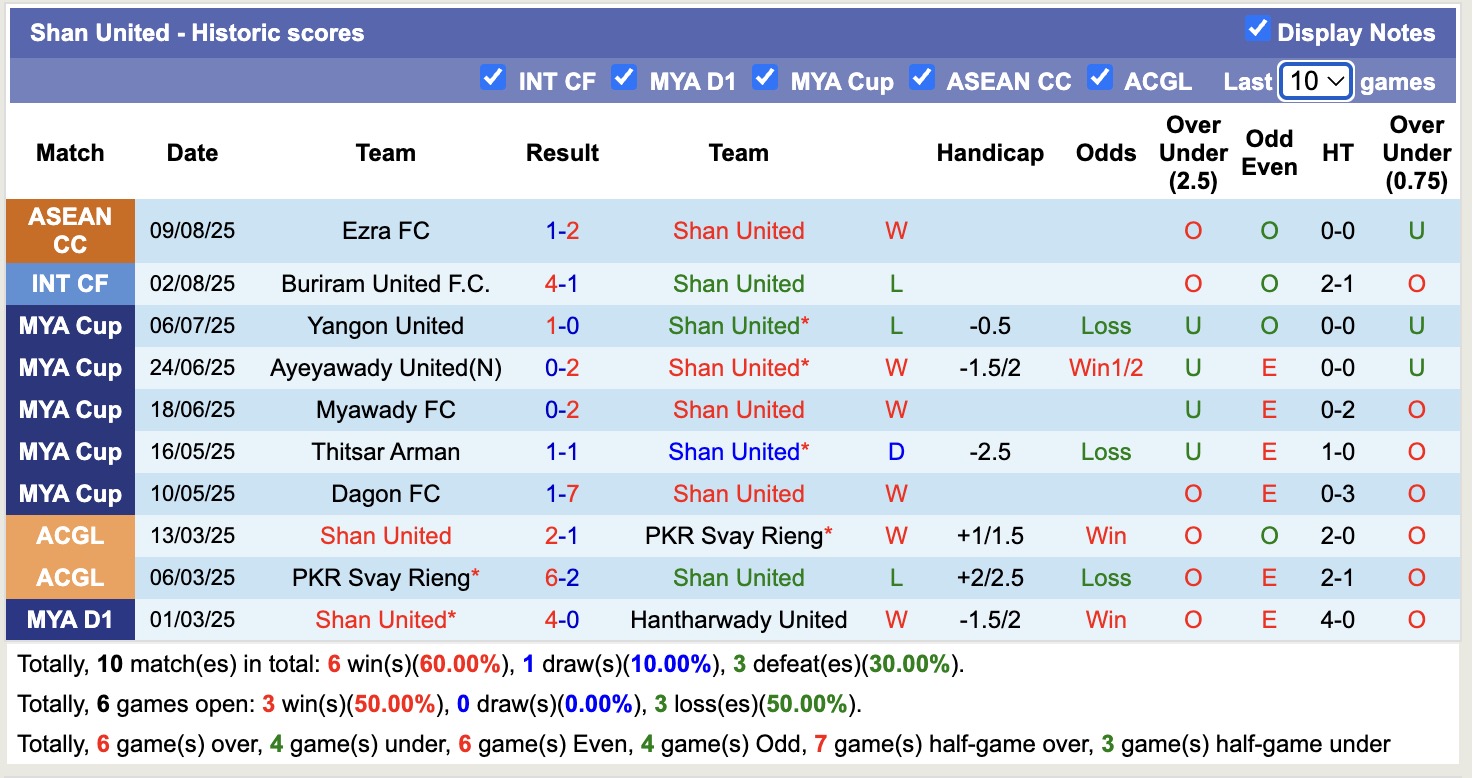Disable the Display Notes option
The width and height of the screenshot is (1474, 778).
(1256, 31)
